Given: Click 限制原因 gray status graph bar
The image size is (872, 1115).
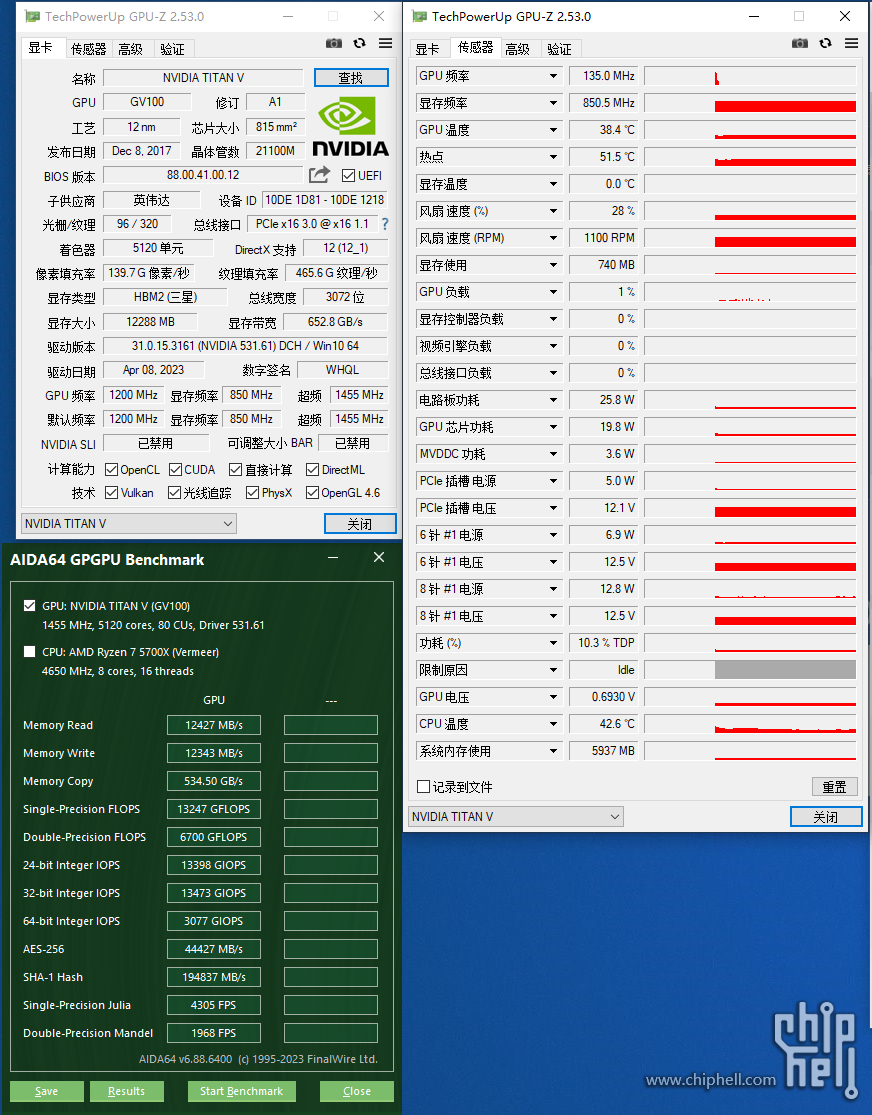Looking at the screenshot, I should 785,669.
